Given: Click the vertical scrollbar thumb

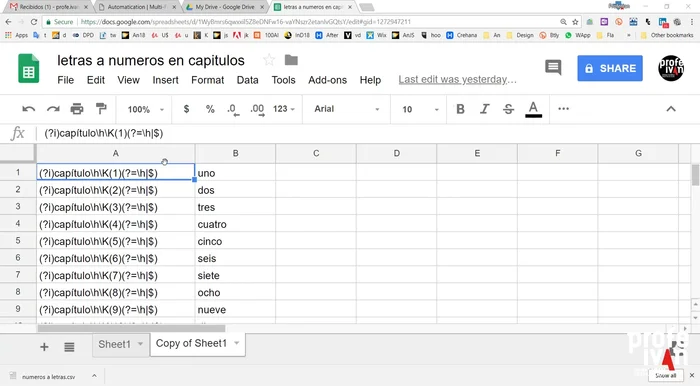Looking at the screenshot, I should click(695, 174).
